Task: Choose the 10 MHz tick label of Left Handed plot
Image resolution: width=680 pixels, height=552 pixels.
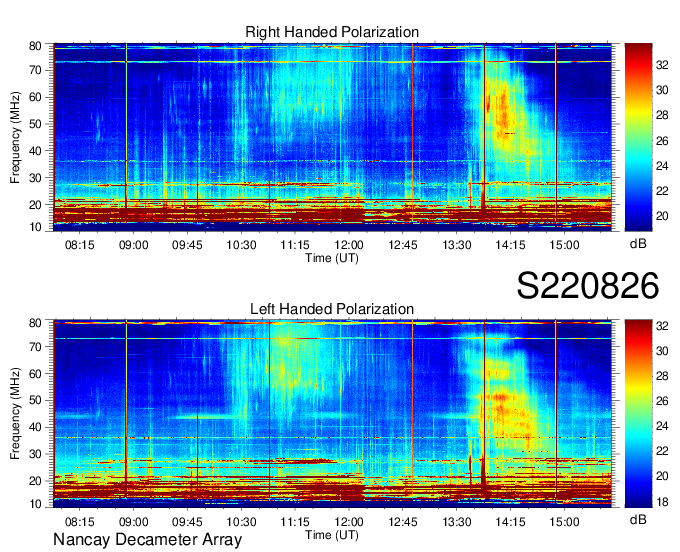Action: 35,504
